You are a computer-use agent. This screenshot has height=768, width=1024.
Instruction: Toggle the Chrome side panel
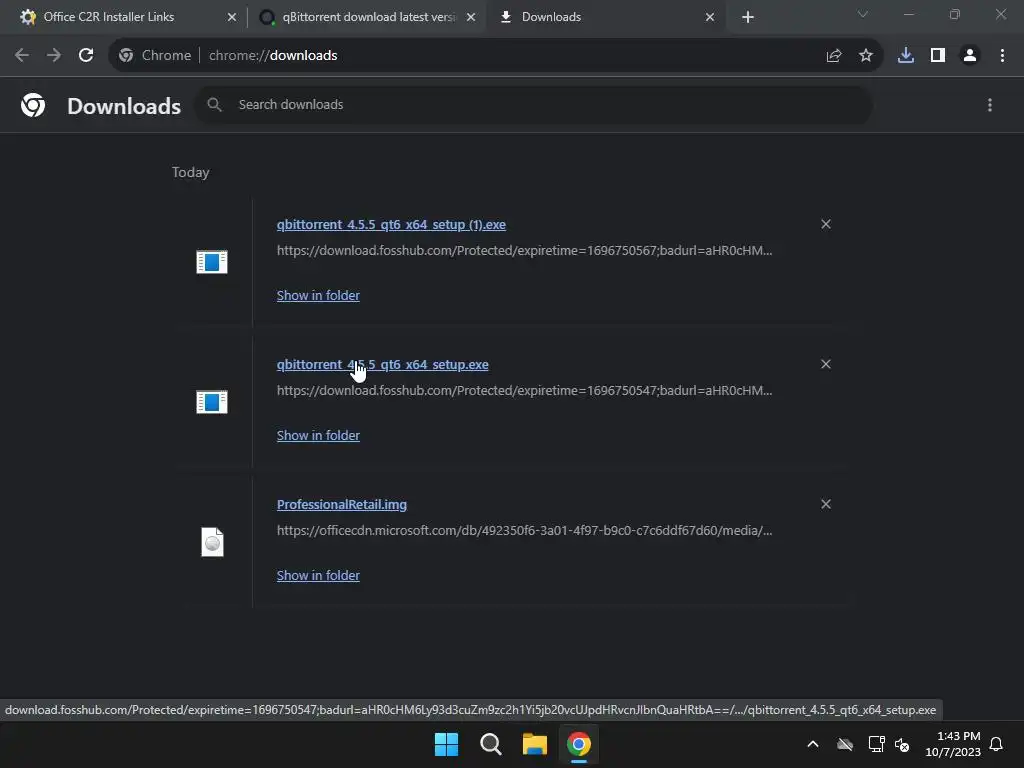pos(938,56)
